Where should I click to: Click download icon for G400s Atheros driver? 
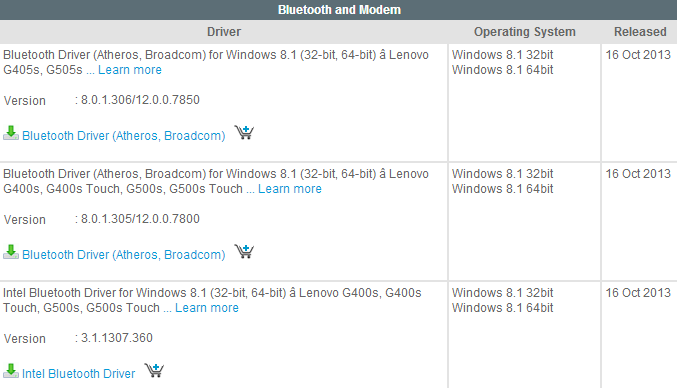pyautogui.click(x=11, y=252)
